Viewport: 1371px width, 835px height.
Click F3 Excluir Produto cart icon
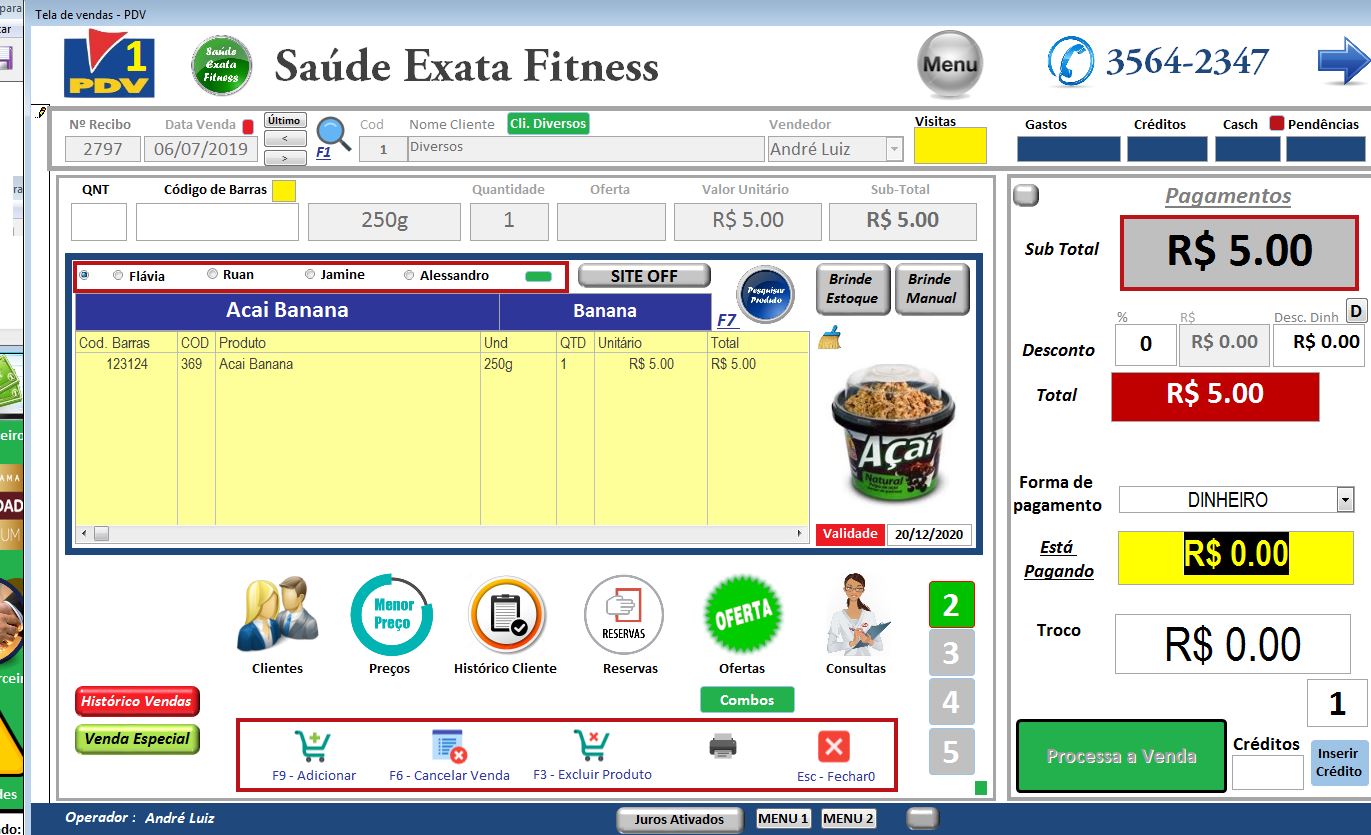pyautogui.click(x=591, y=746)
